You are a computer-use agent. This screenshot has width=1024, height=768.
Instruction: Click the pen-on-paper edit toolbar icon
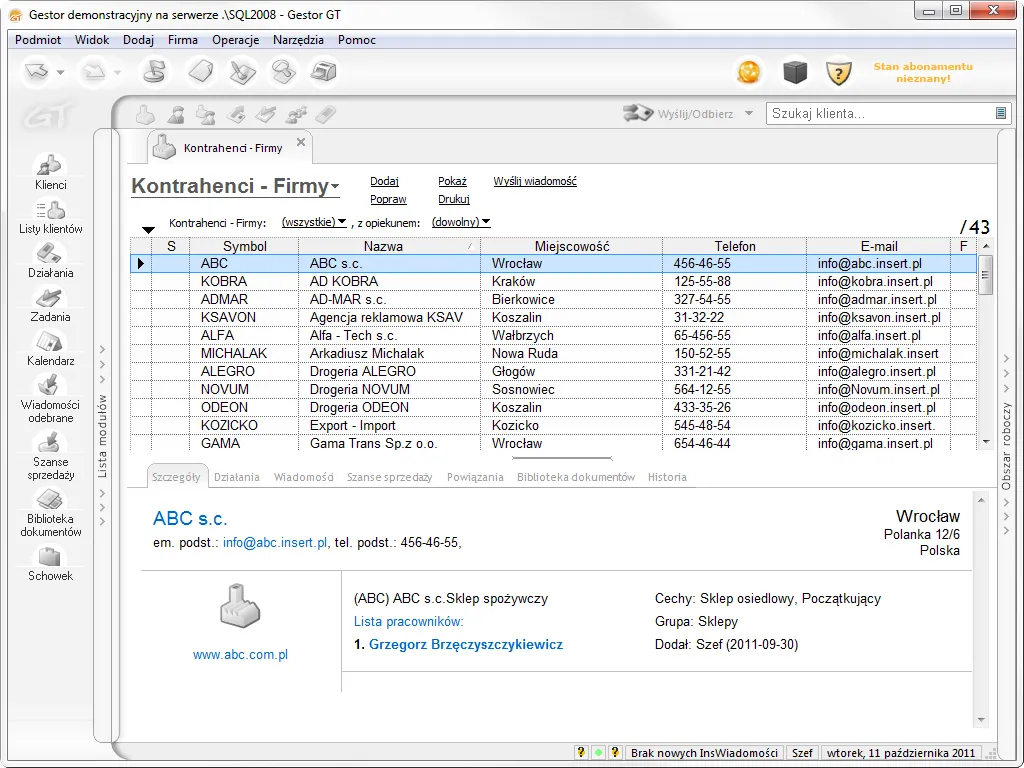pos(242,72)
